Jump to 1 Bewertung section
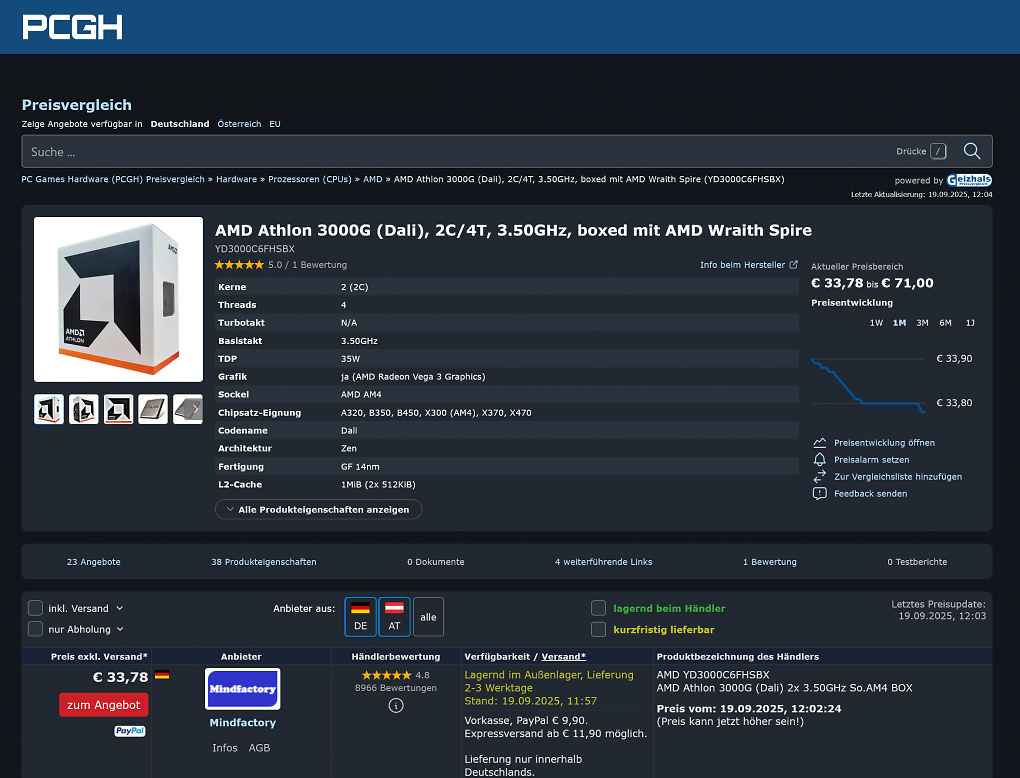This screenshot has width=1020, height=778. click(x=770, y=562)
